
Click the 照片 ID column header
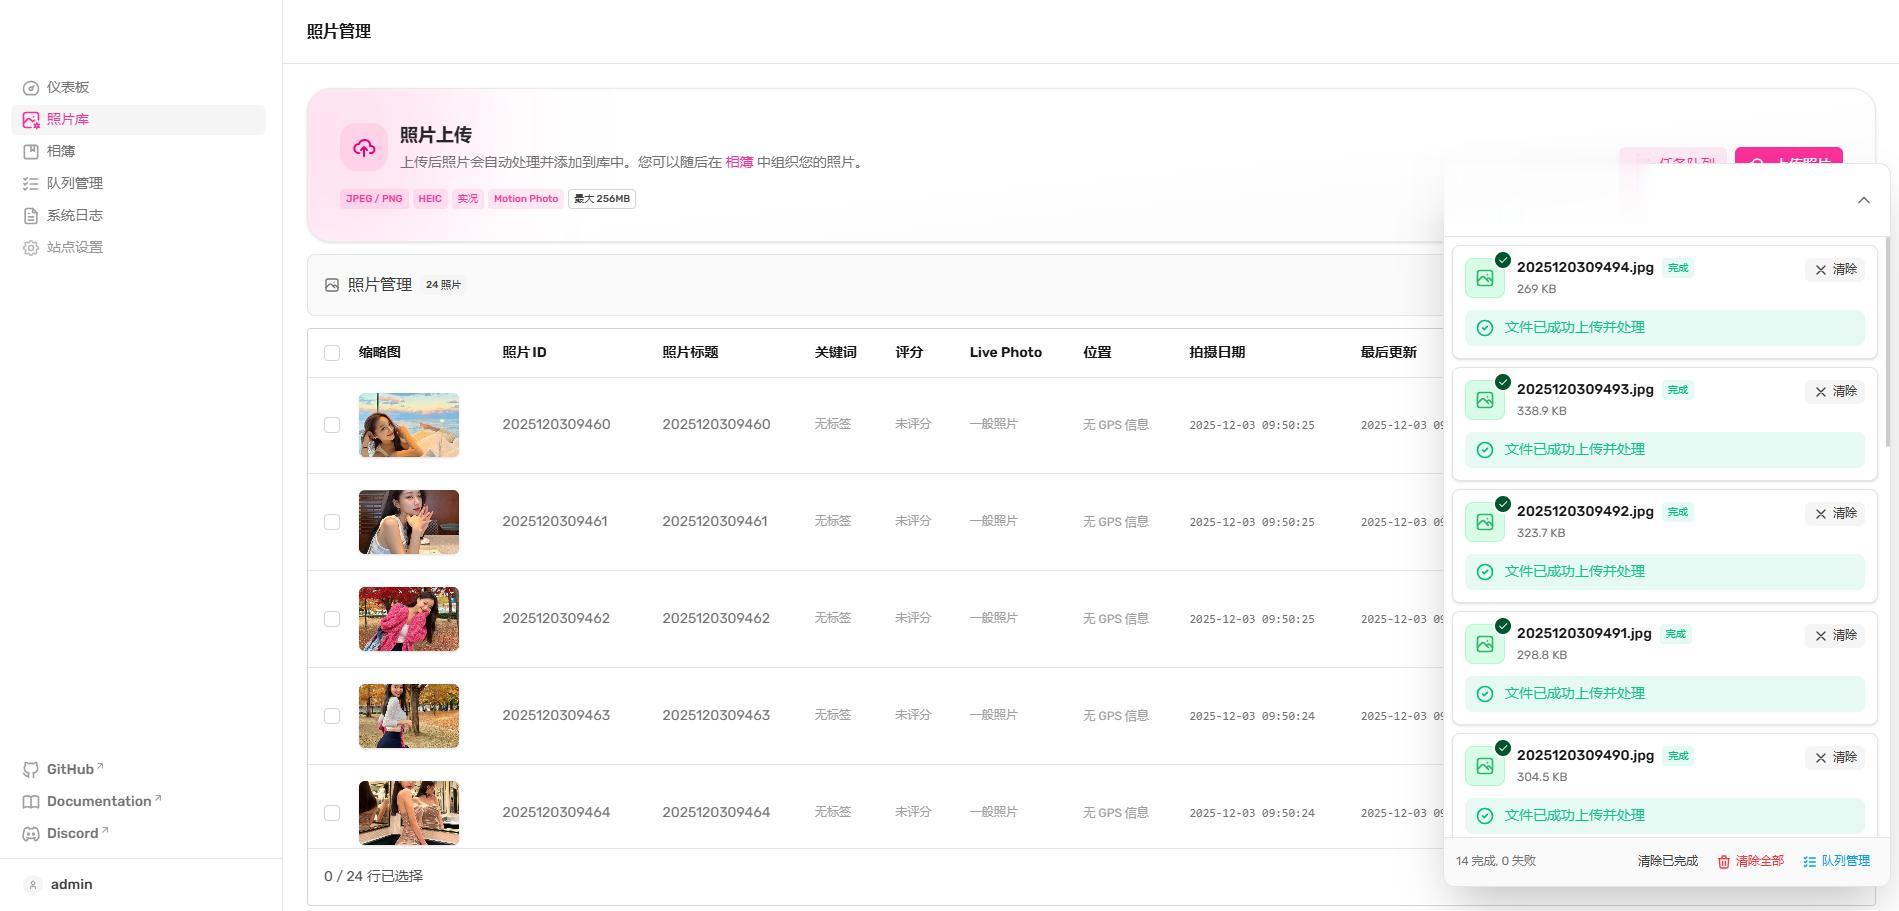point(524,352)
